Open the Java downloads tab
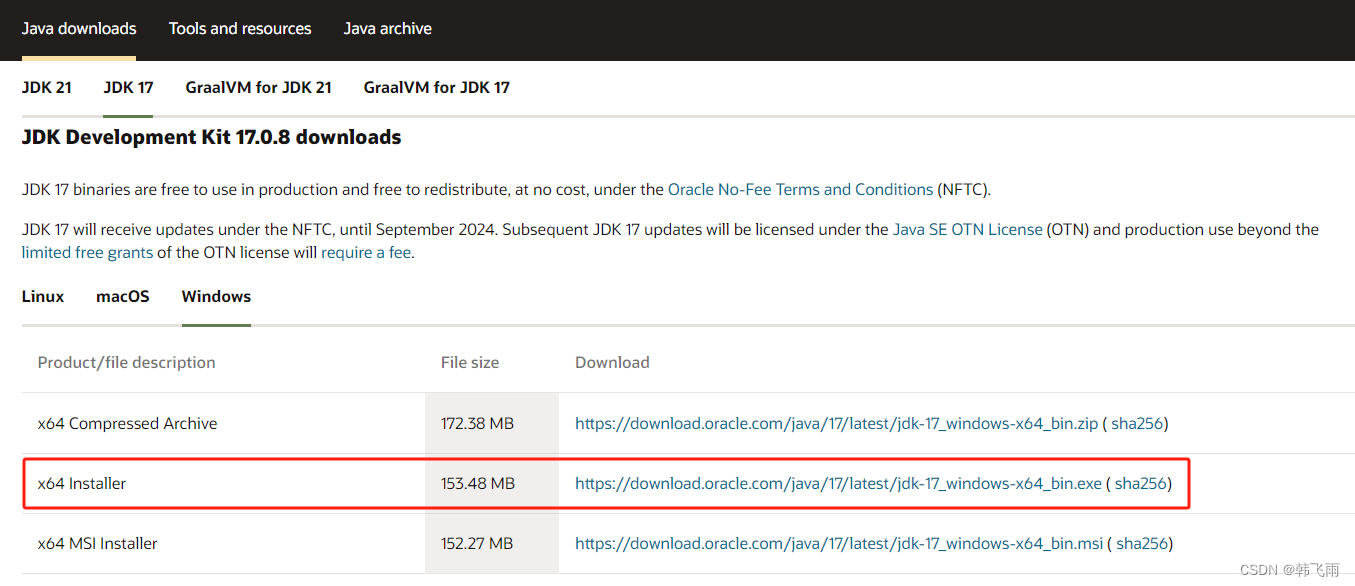 click(79, 29)
